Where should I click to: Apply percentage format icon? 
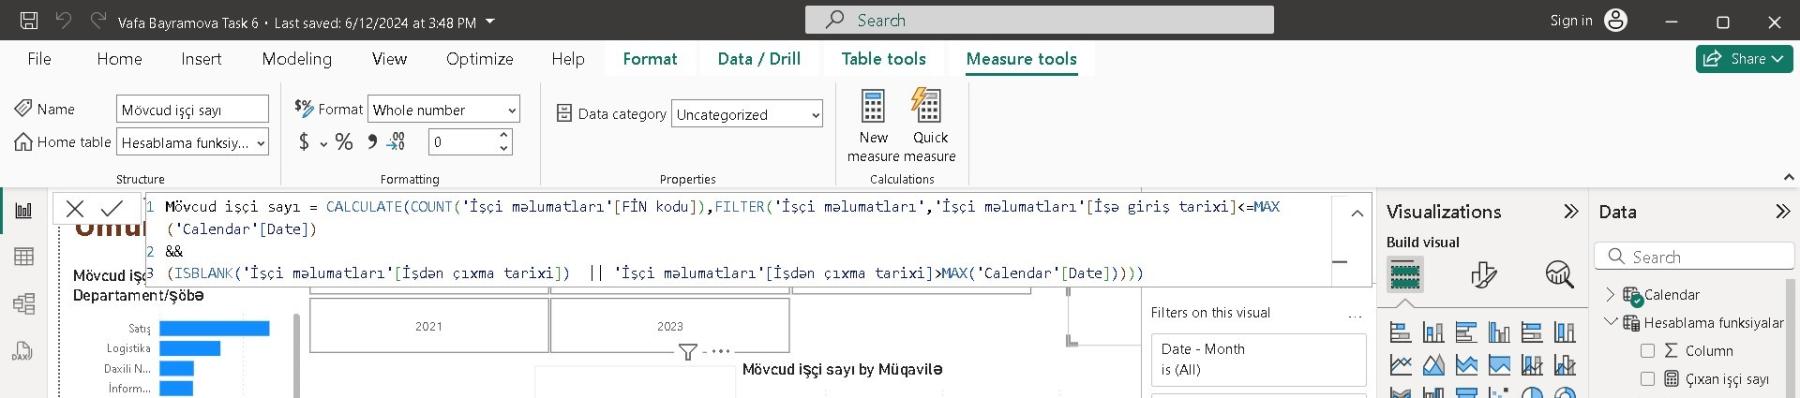click(x=344, y=142)
